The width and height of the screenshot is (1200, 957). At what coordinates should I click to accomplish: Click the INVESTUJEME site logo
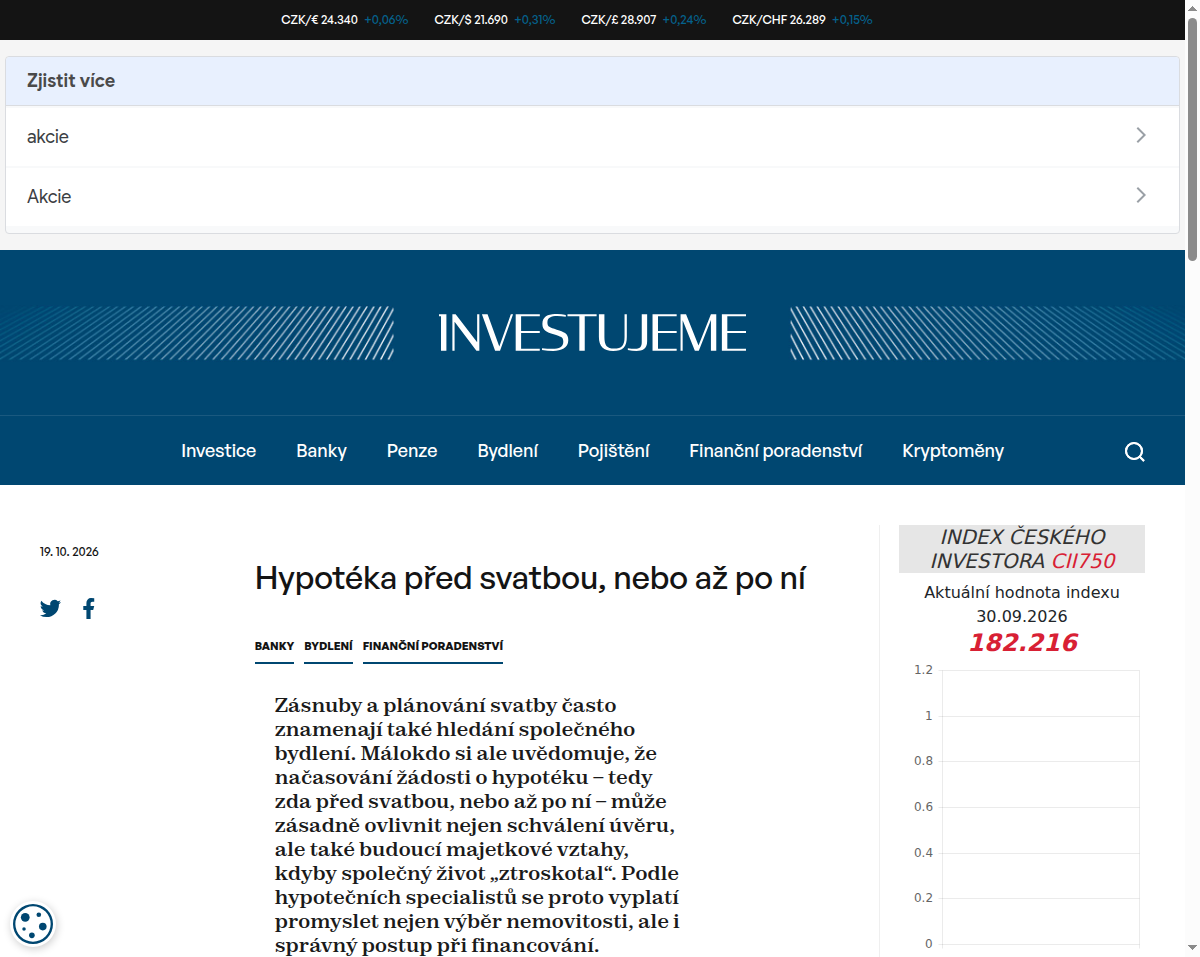(593, 333)
